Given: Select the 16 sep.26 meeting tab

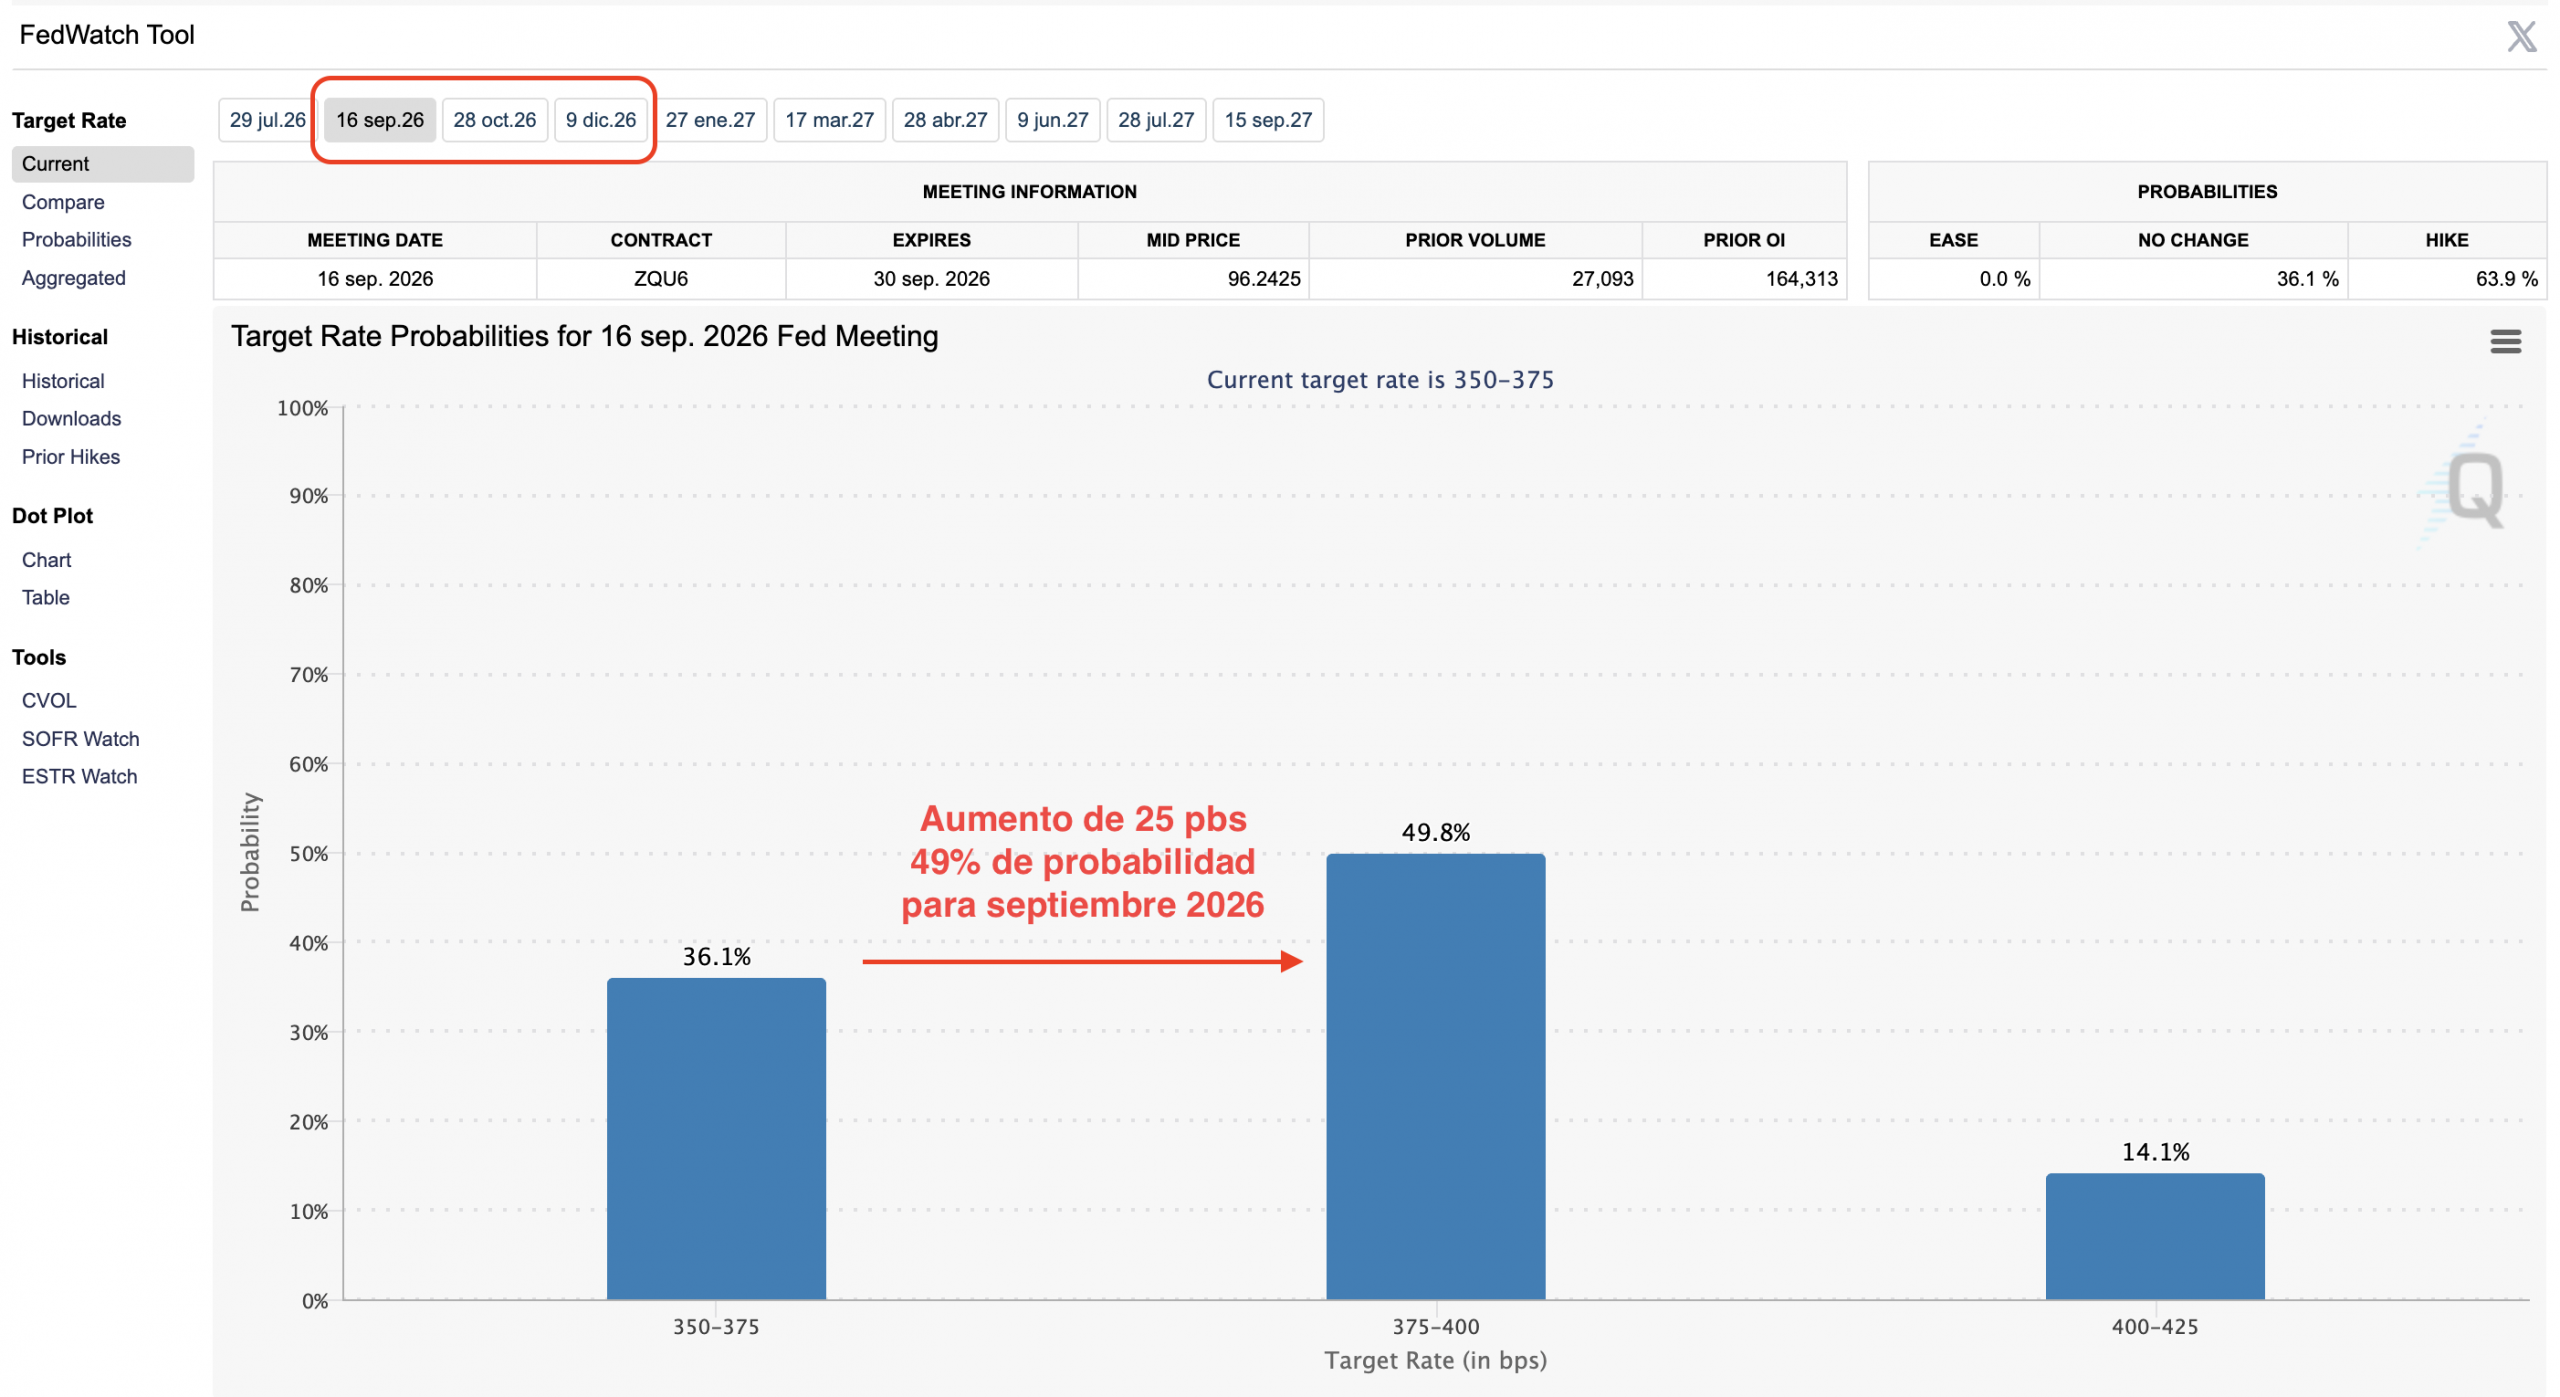Looking at the screenshot, I should coord(379,120).
